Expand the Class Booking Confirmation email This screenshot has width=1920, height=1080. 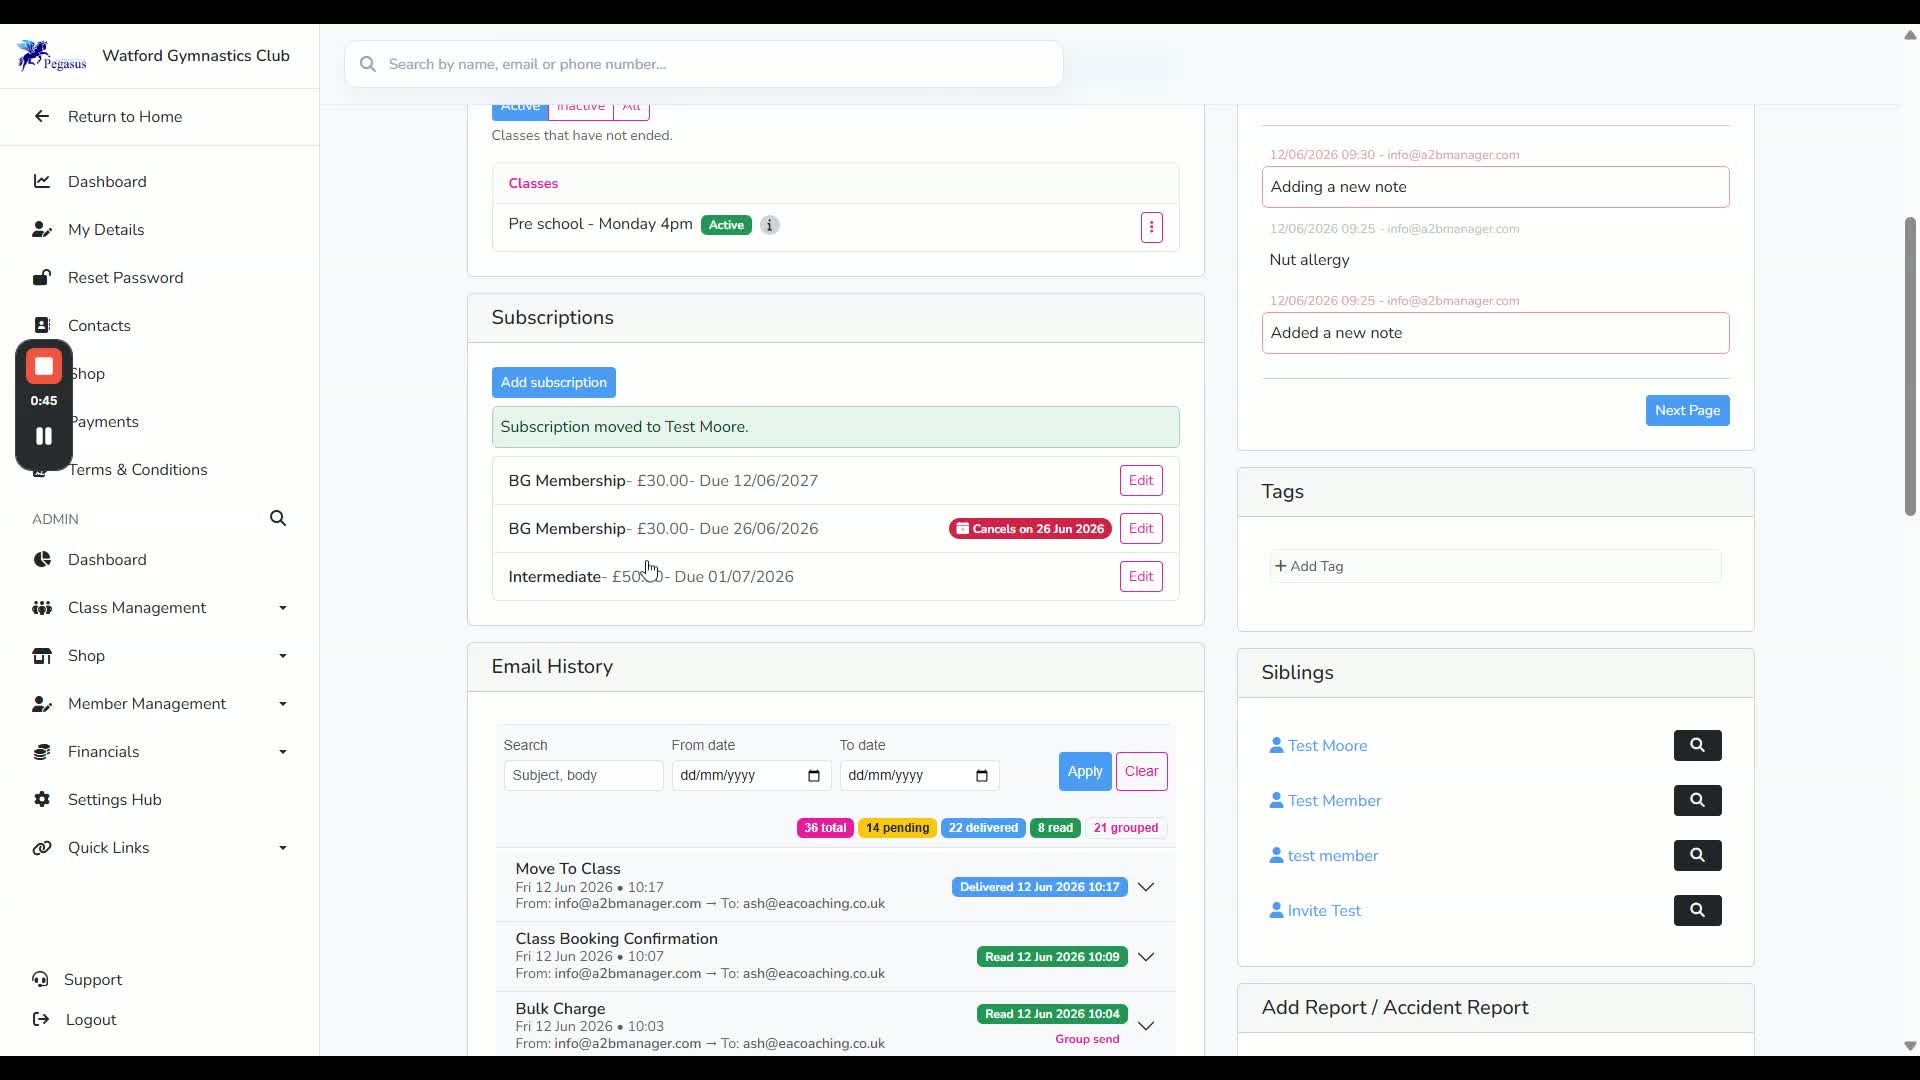coord(1146,957)
